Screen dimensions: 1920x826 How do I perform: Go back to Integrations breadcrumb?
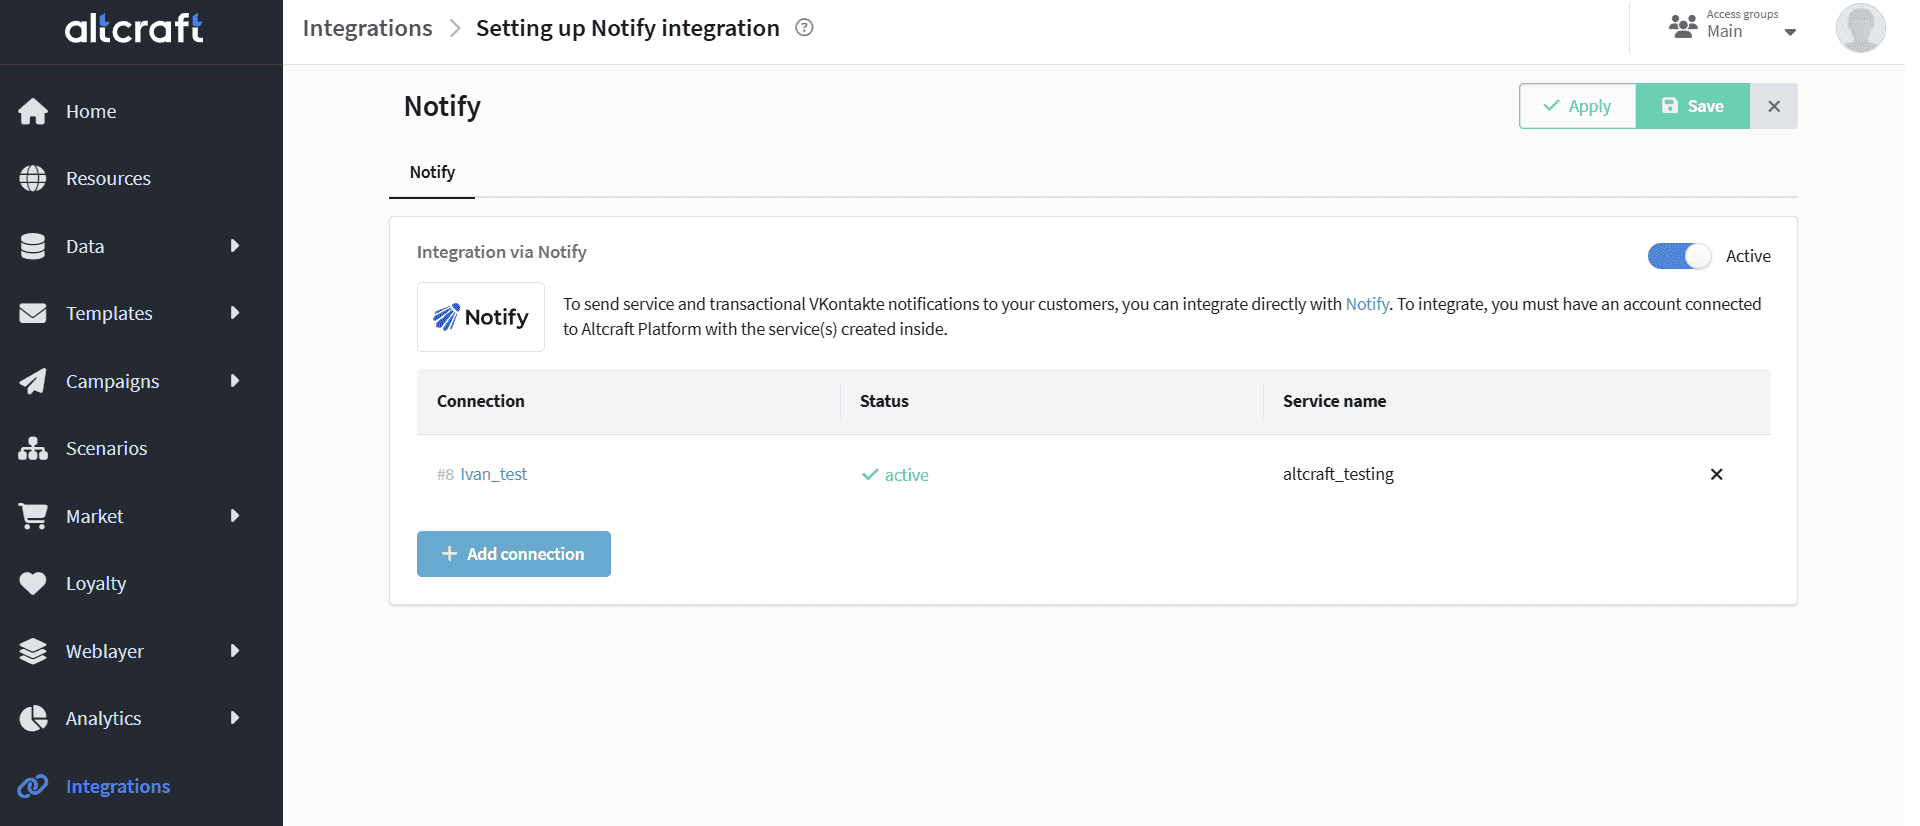pos(368,28)
